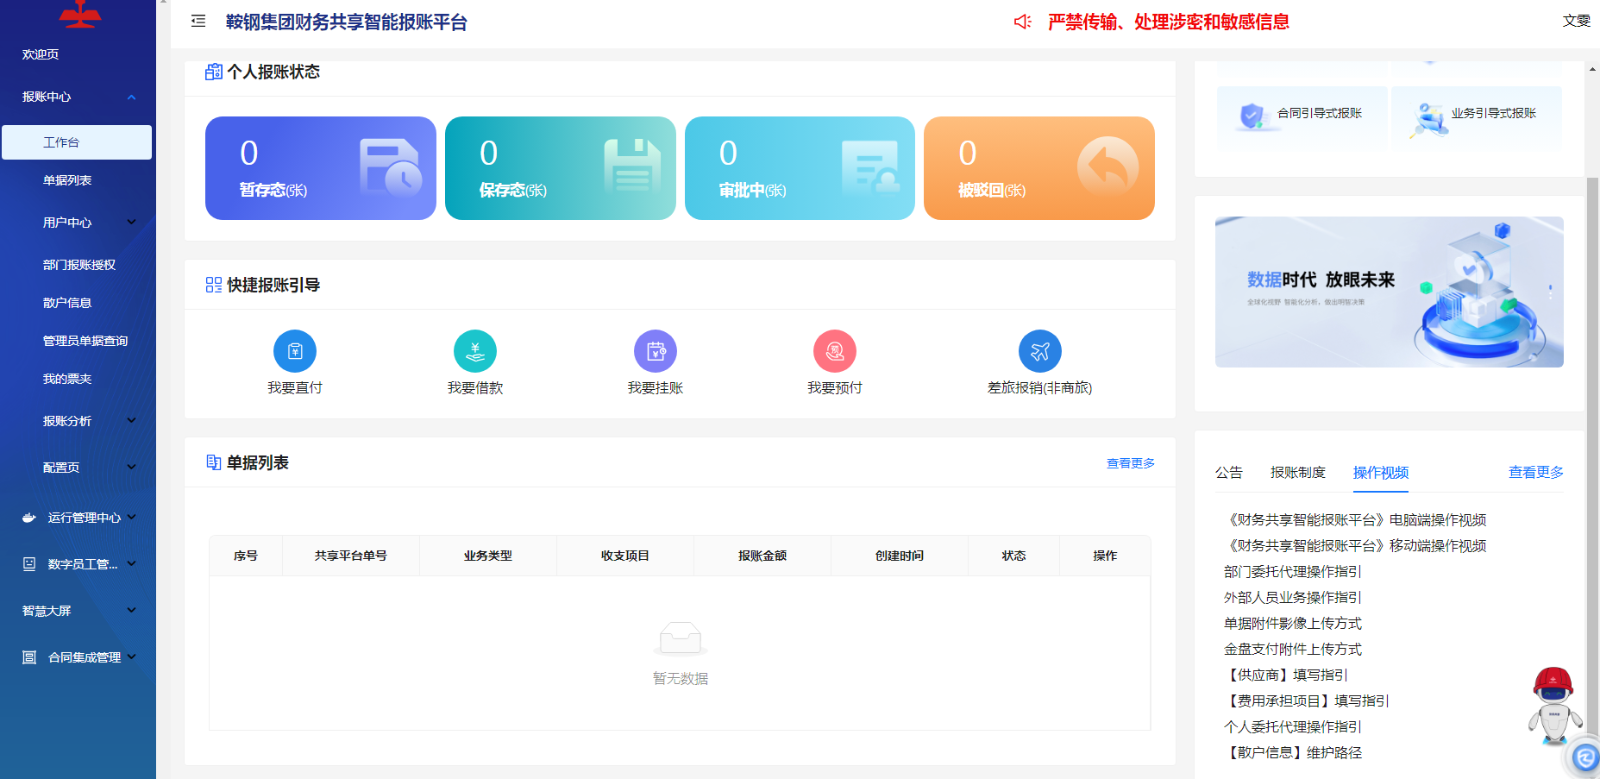
Task: Click 查看更多 link in 单据列表 header
Action: (x=1130, y=463)
